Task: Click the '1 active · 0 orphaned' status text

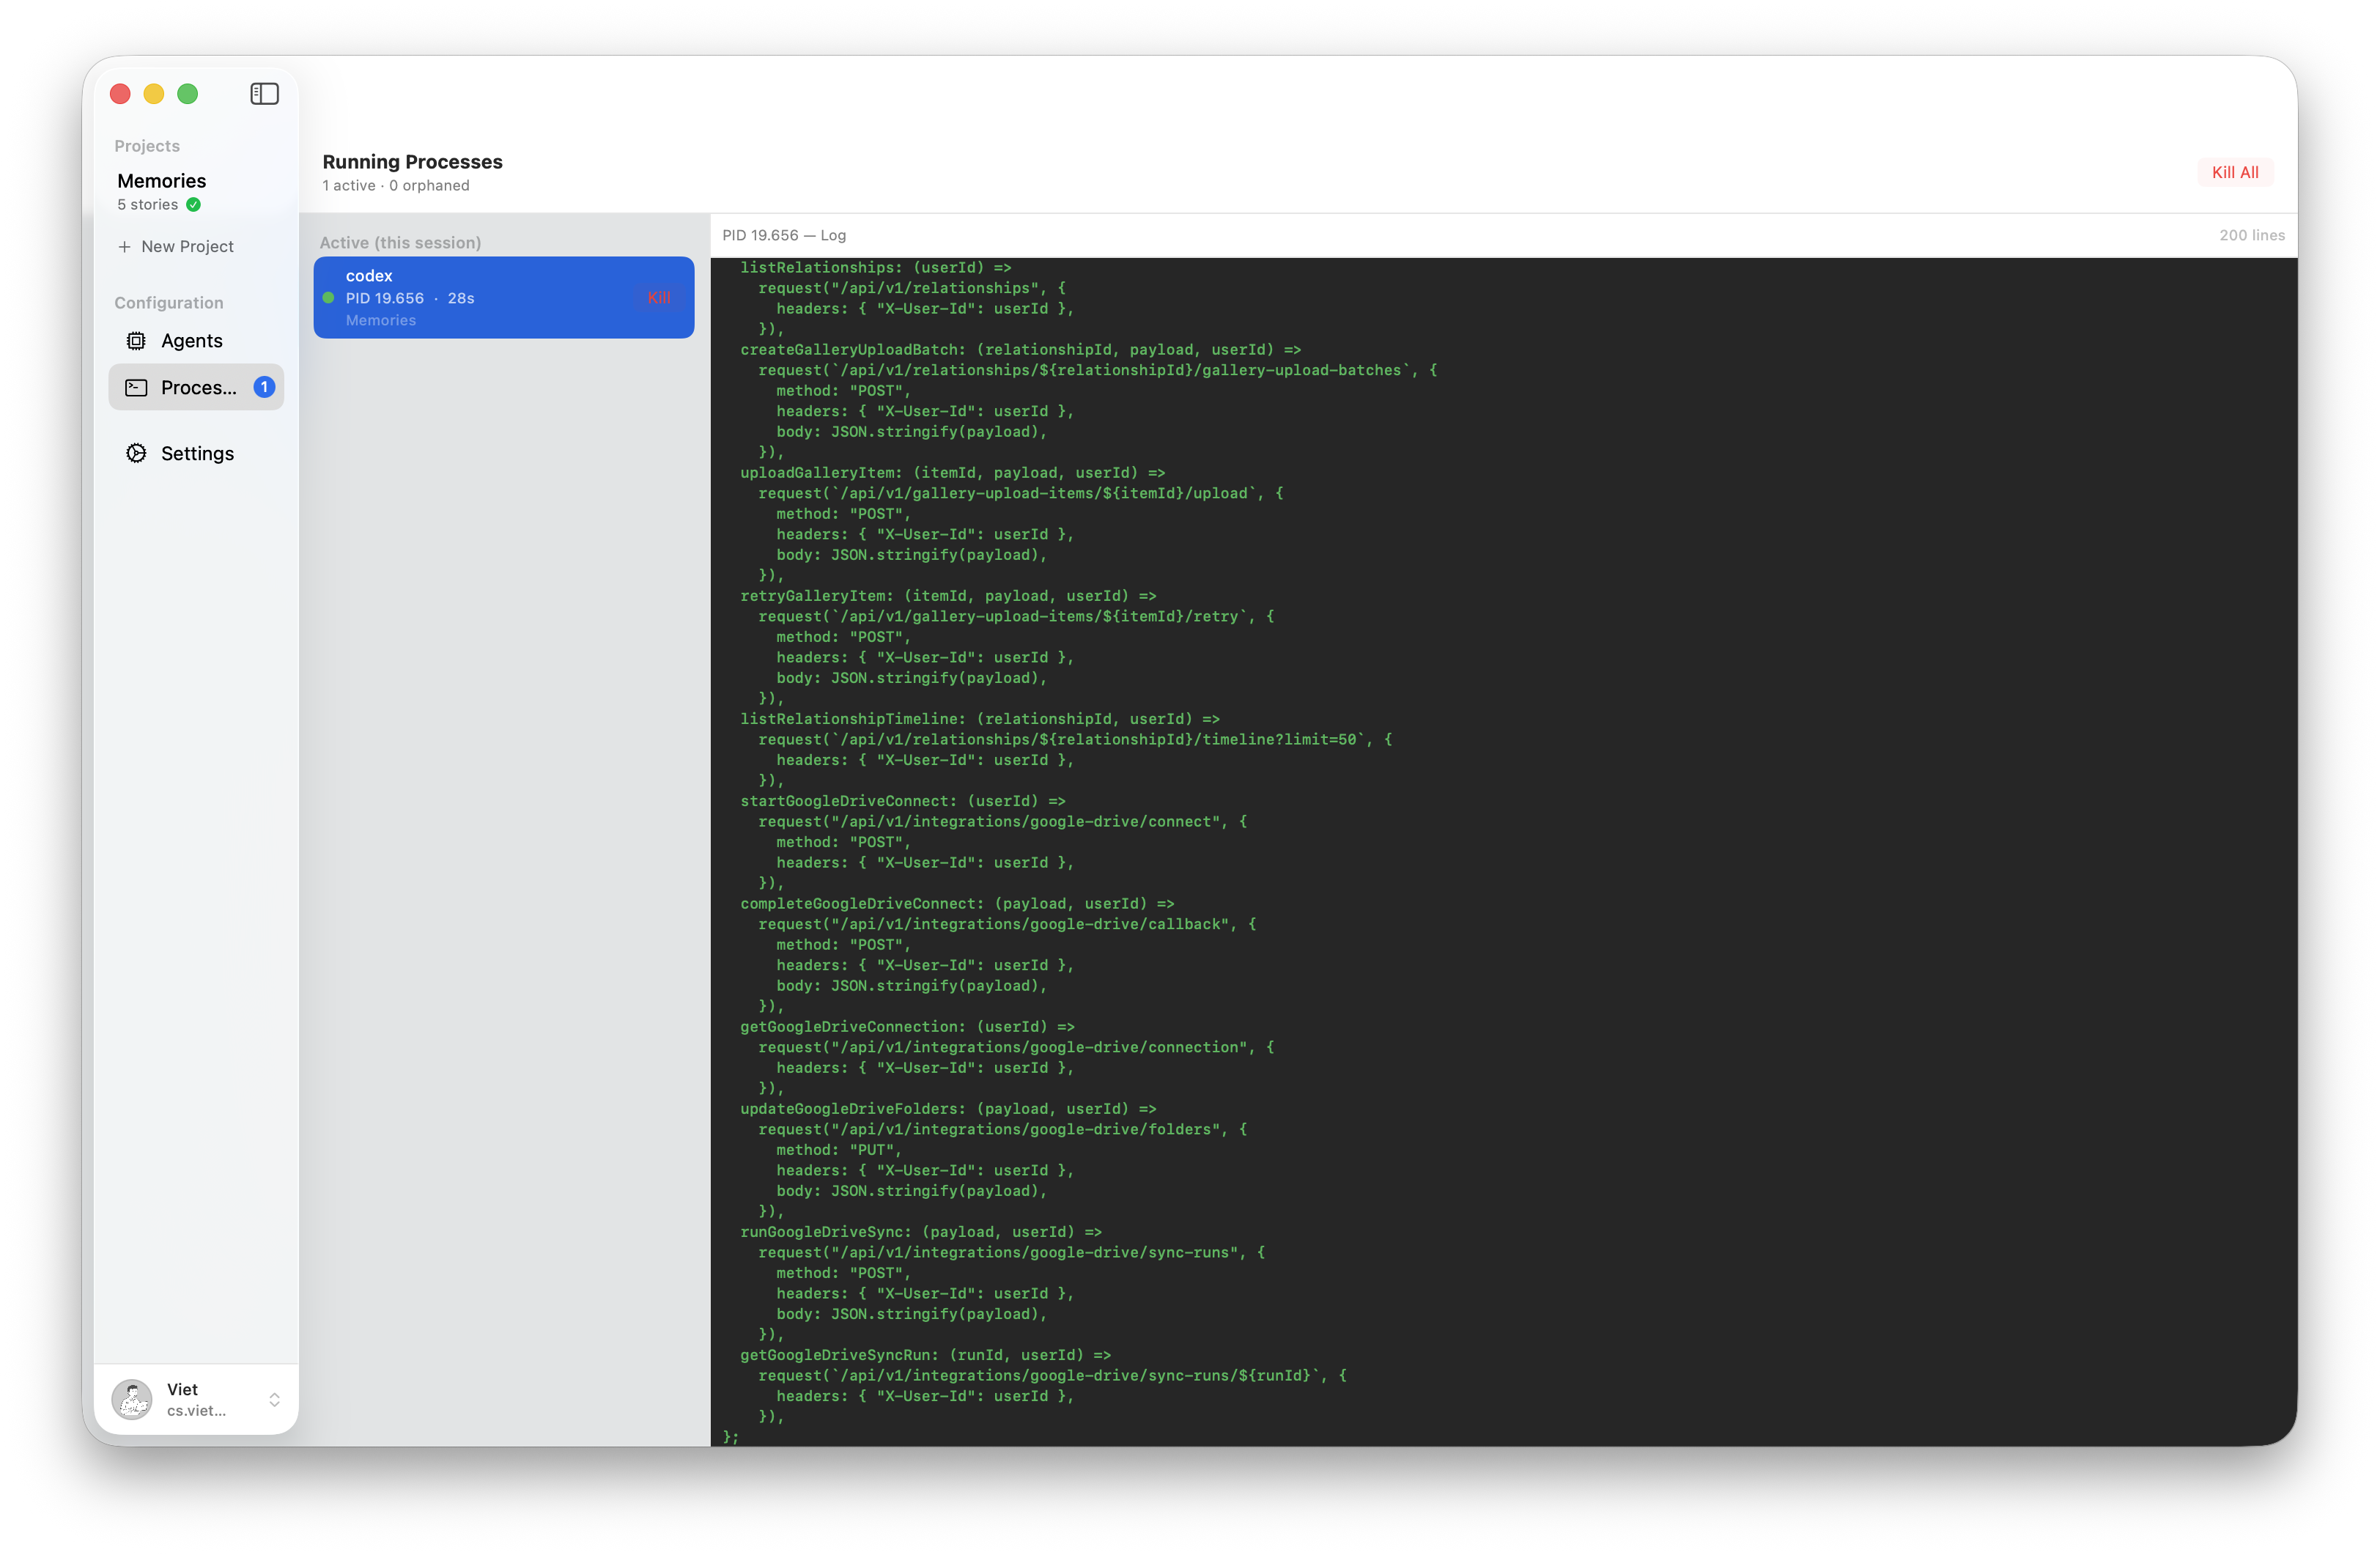Action: coord(396,186)
